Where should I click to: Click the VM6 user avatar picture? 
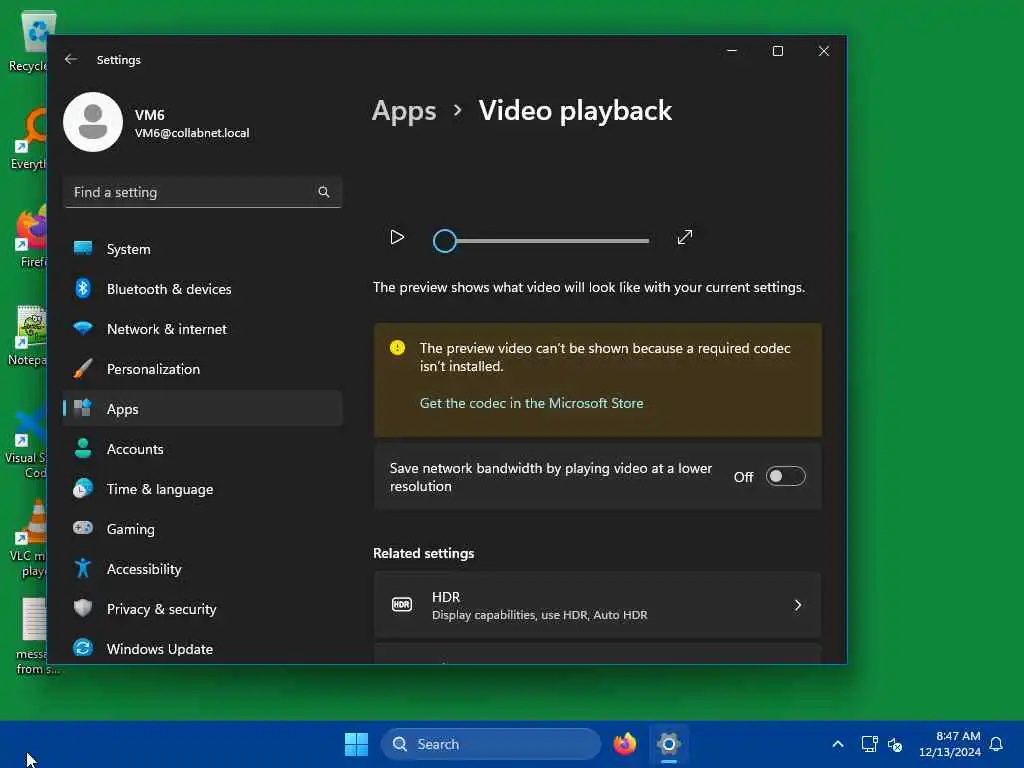(x=93, y=122)
